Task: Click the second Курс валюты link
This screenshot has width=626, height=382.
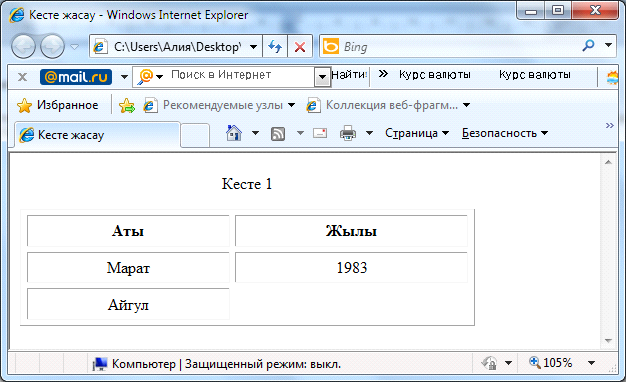Action: (535, 75)
